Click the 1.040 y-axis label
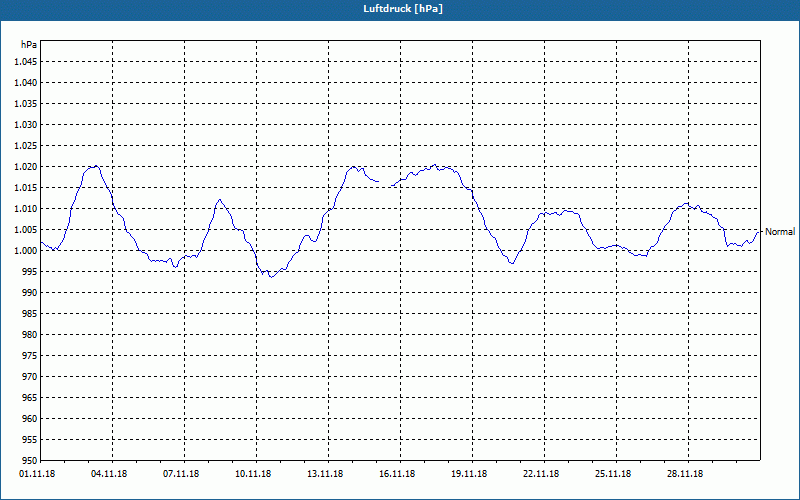Viewport: 800px width, 500px height. pyautogui.click(x=26, y=83)
